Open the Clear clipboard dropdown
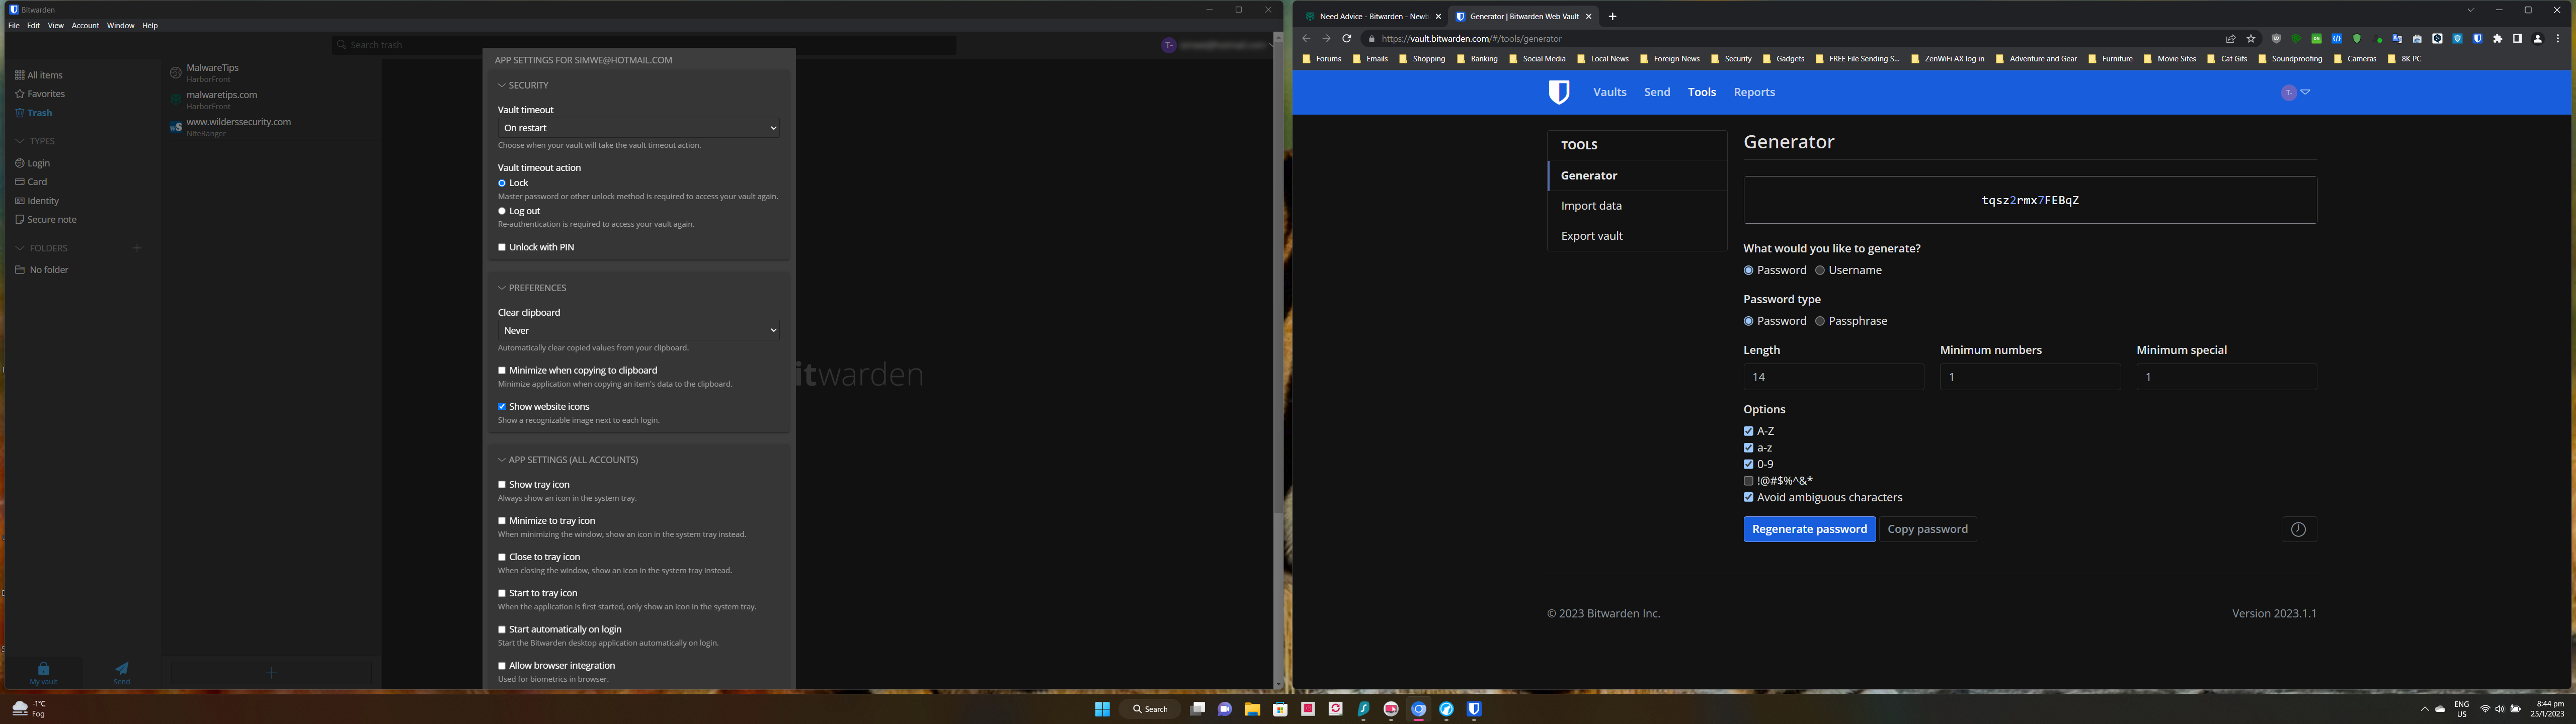Screen dimensions: 2576x724 (639, 330)
